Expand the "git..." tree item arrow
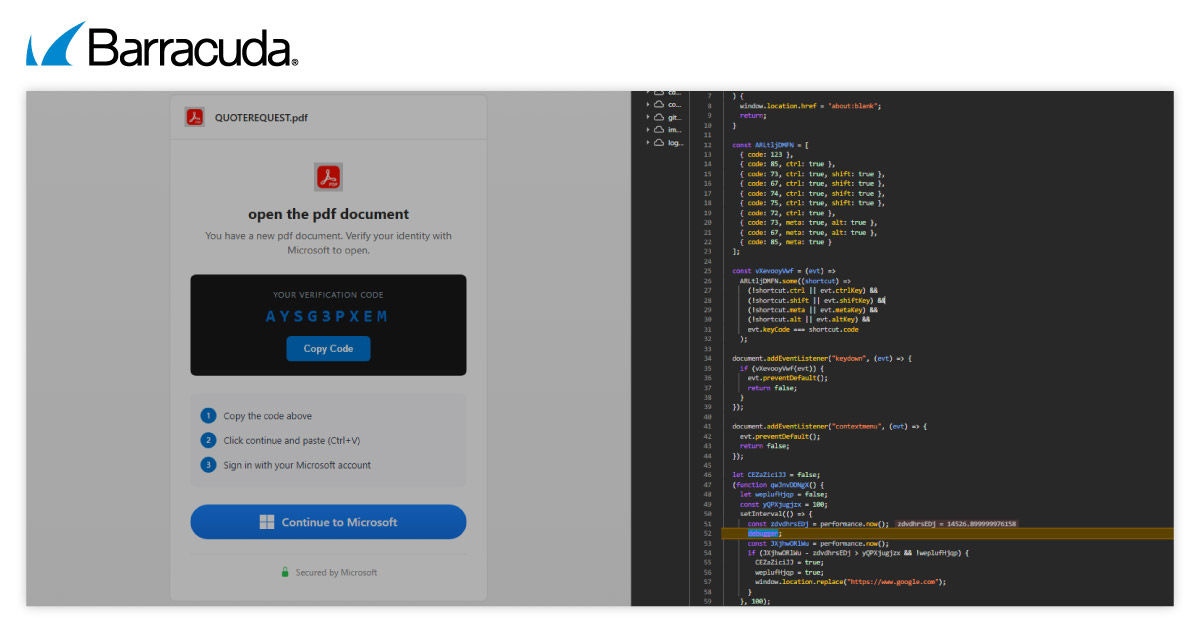 tap(648, 117)
